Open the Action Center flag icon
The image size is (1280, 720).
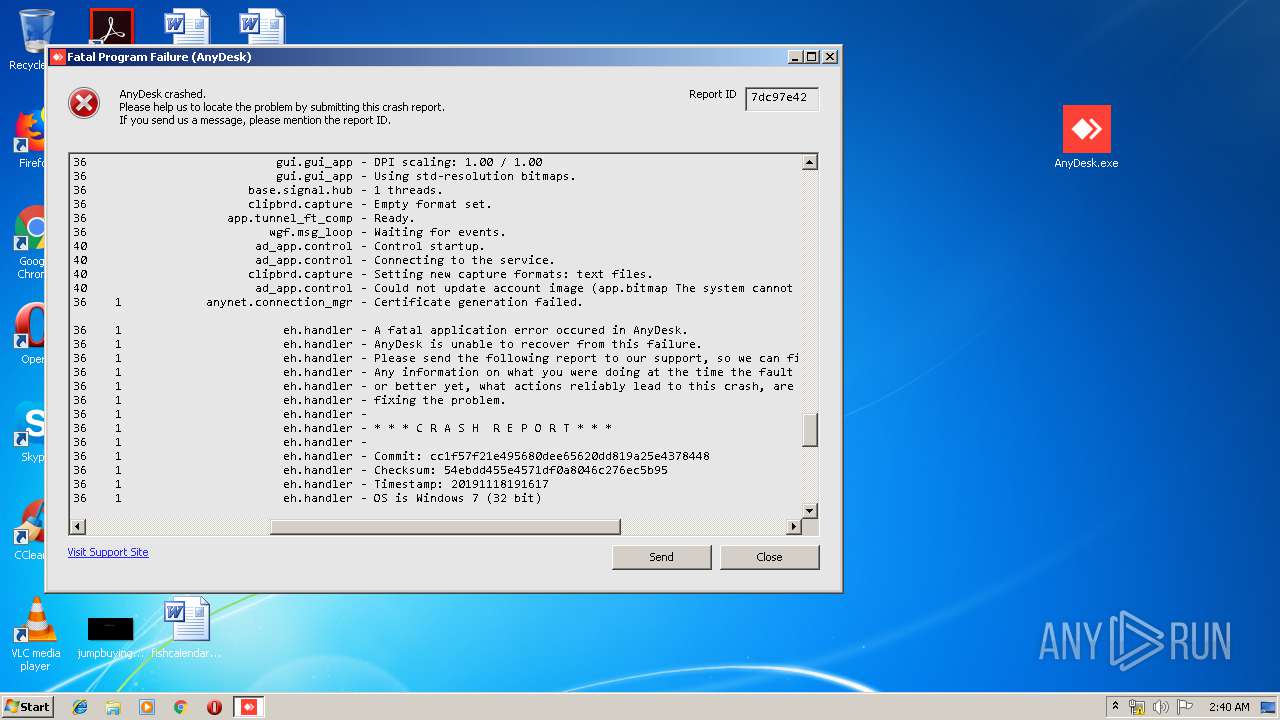click(x=1184, y=707)
